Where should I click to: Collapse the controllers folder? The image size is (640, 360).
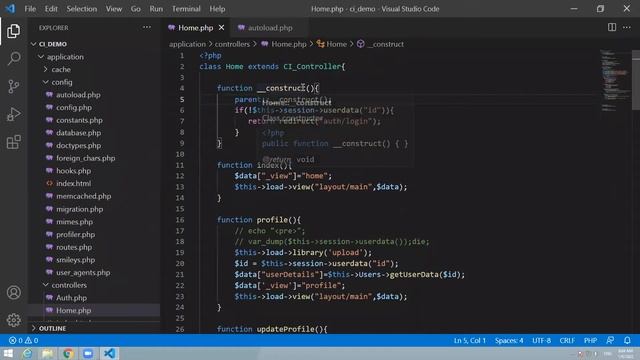[x=69, y=285]
